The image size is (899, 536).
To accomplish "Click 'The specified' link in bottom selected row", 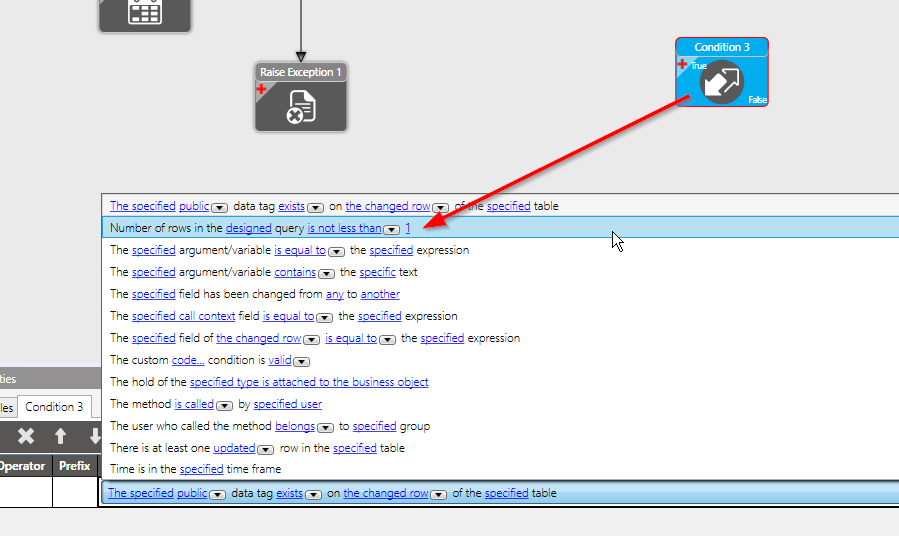I will tap(140, 493).
